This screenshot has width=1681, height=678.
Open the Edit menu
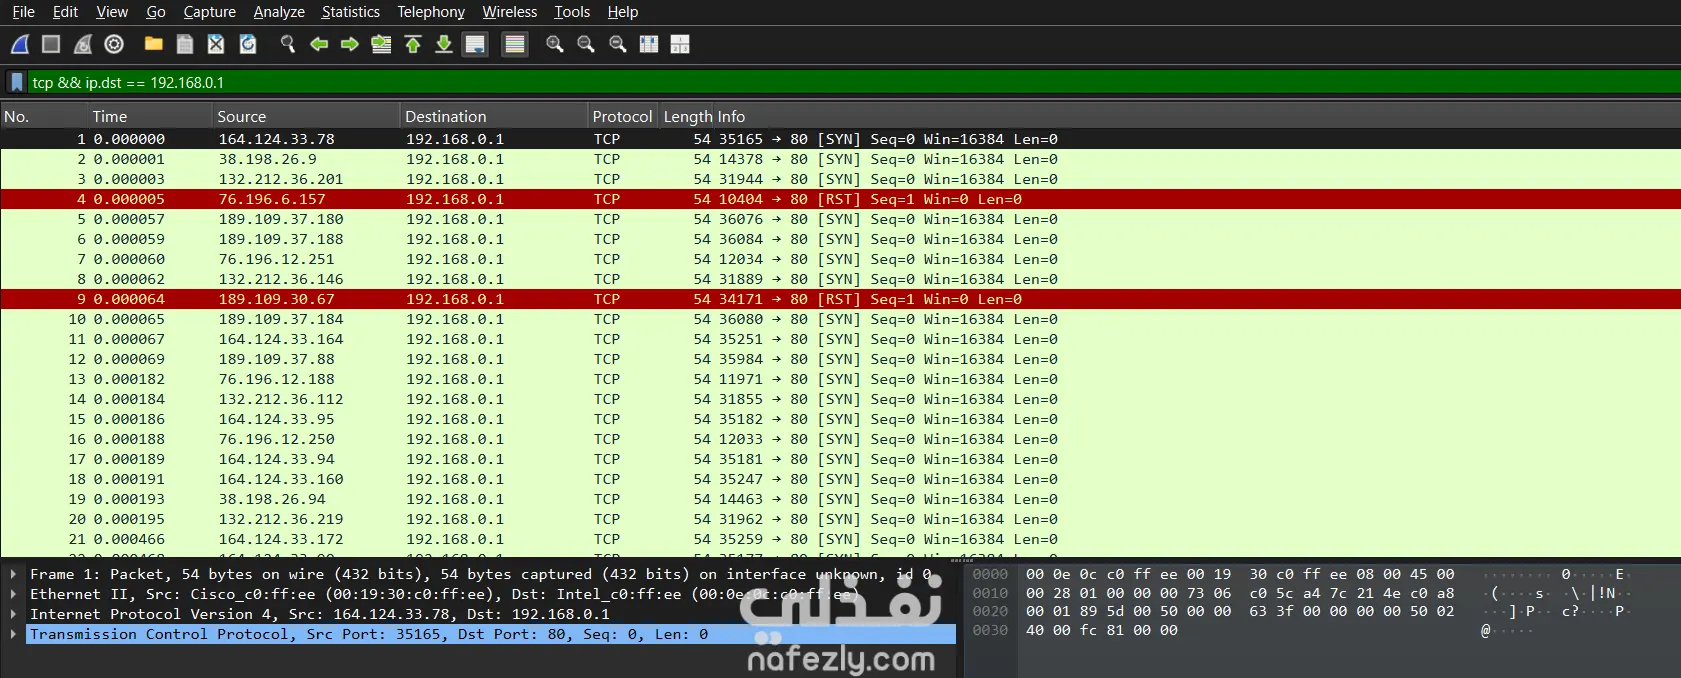(65, 12)
